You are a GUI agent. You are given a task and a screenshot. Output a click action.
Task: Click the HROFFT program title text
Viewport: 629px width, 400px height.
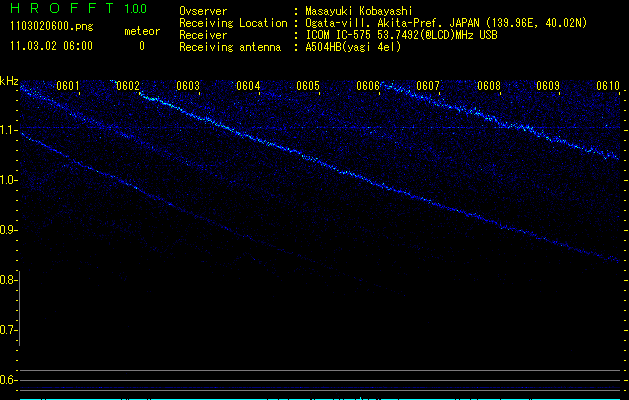tap(62, 8)
